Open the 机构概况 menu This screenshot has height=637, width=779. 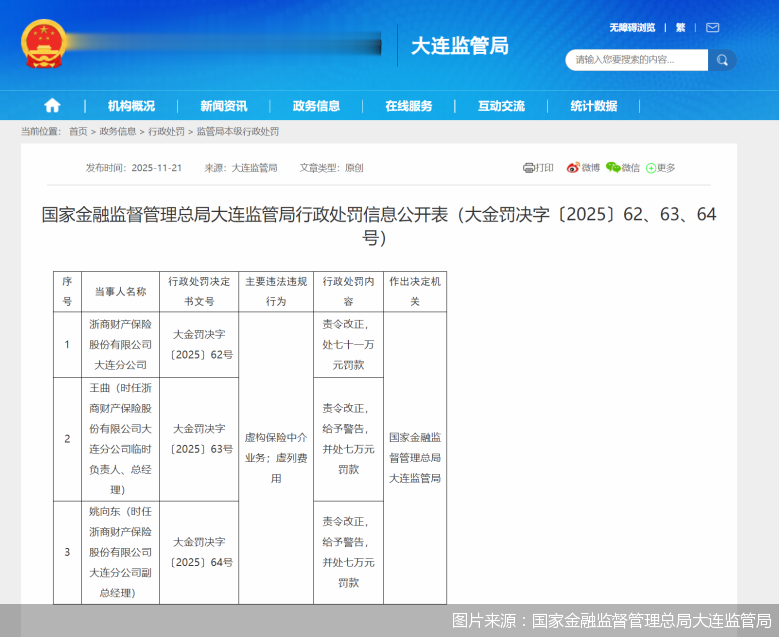point(131,106)
